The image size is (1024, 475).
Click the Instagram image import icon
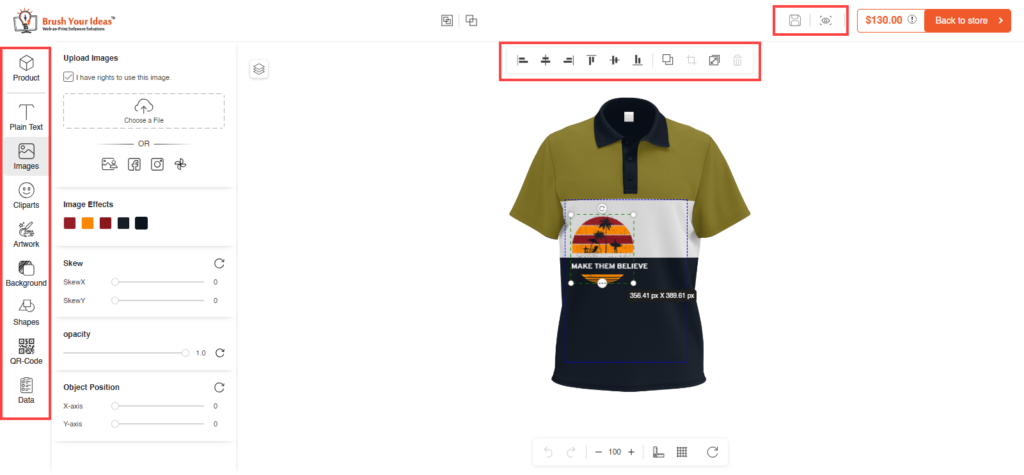(x=157, y=165)
